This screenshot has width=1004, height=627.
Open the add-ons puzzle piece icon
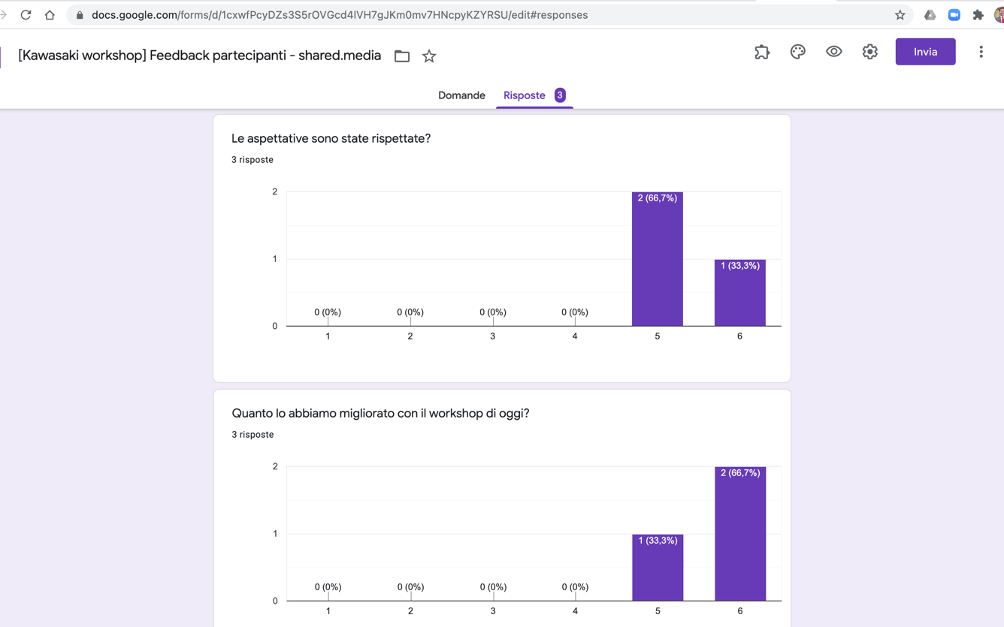click(761, 52)
